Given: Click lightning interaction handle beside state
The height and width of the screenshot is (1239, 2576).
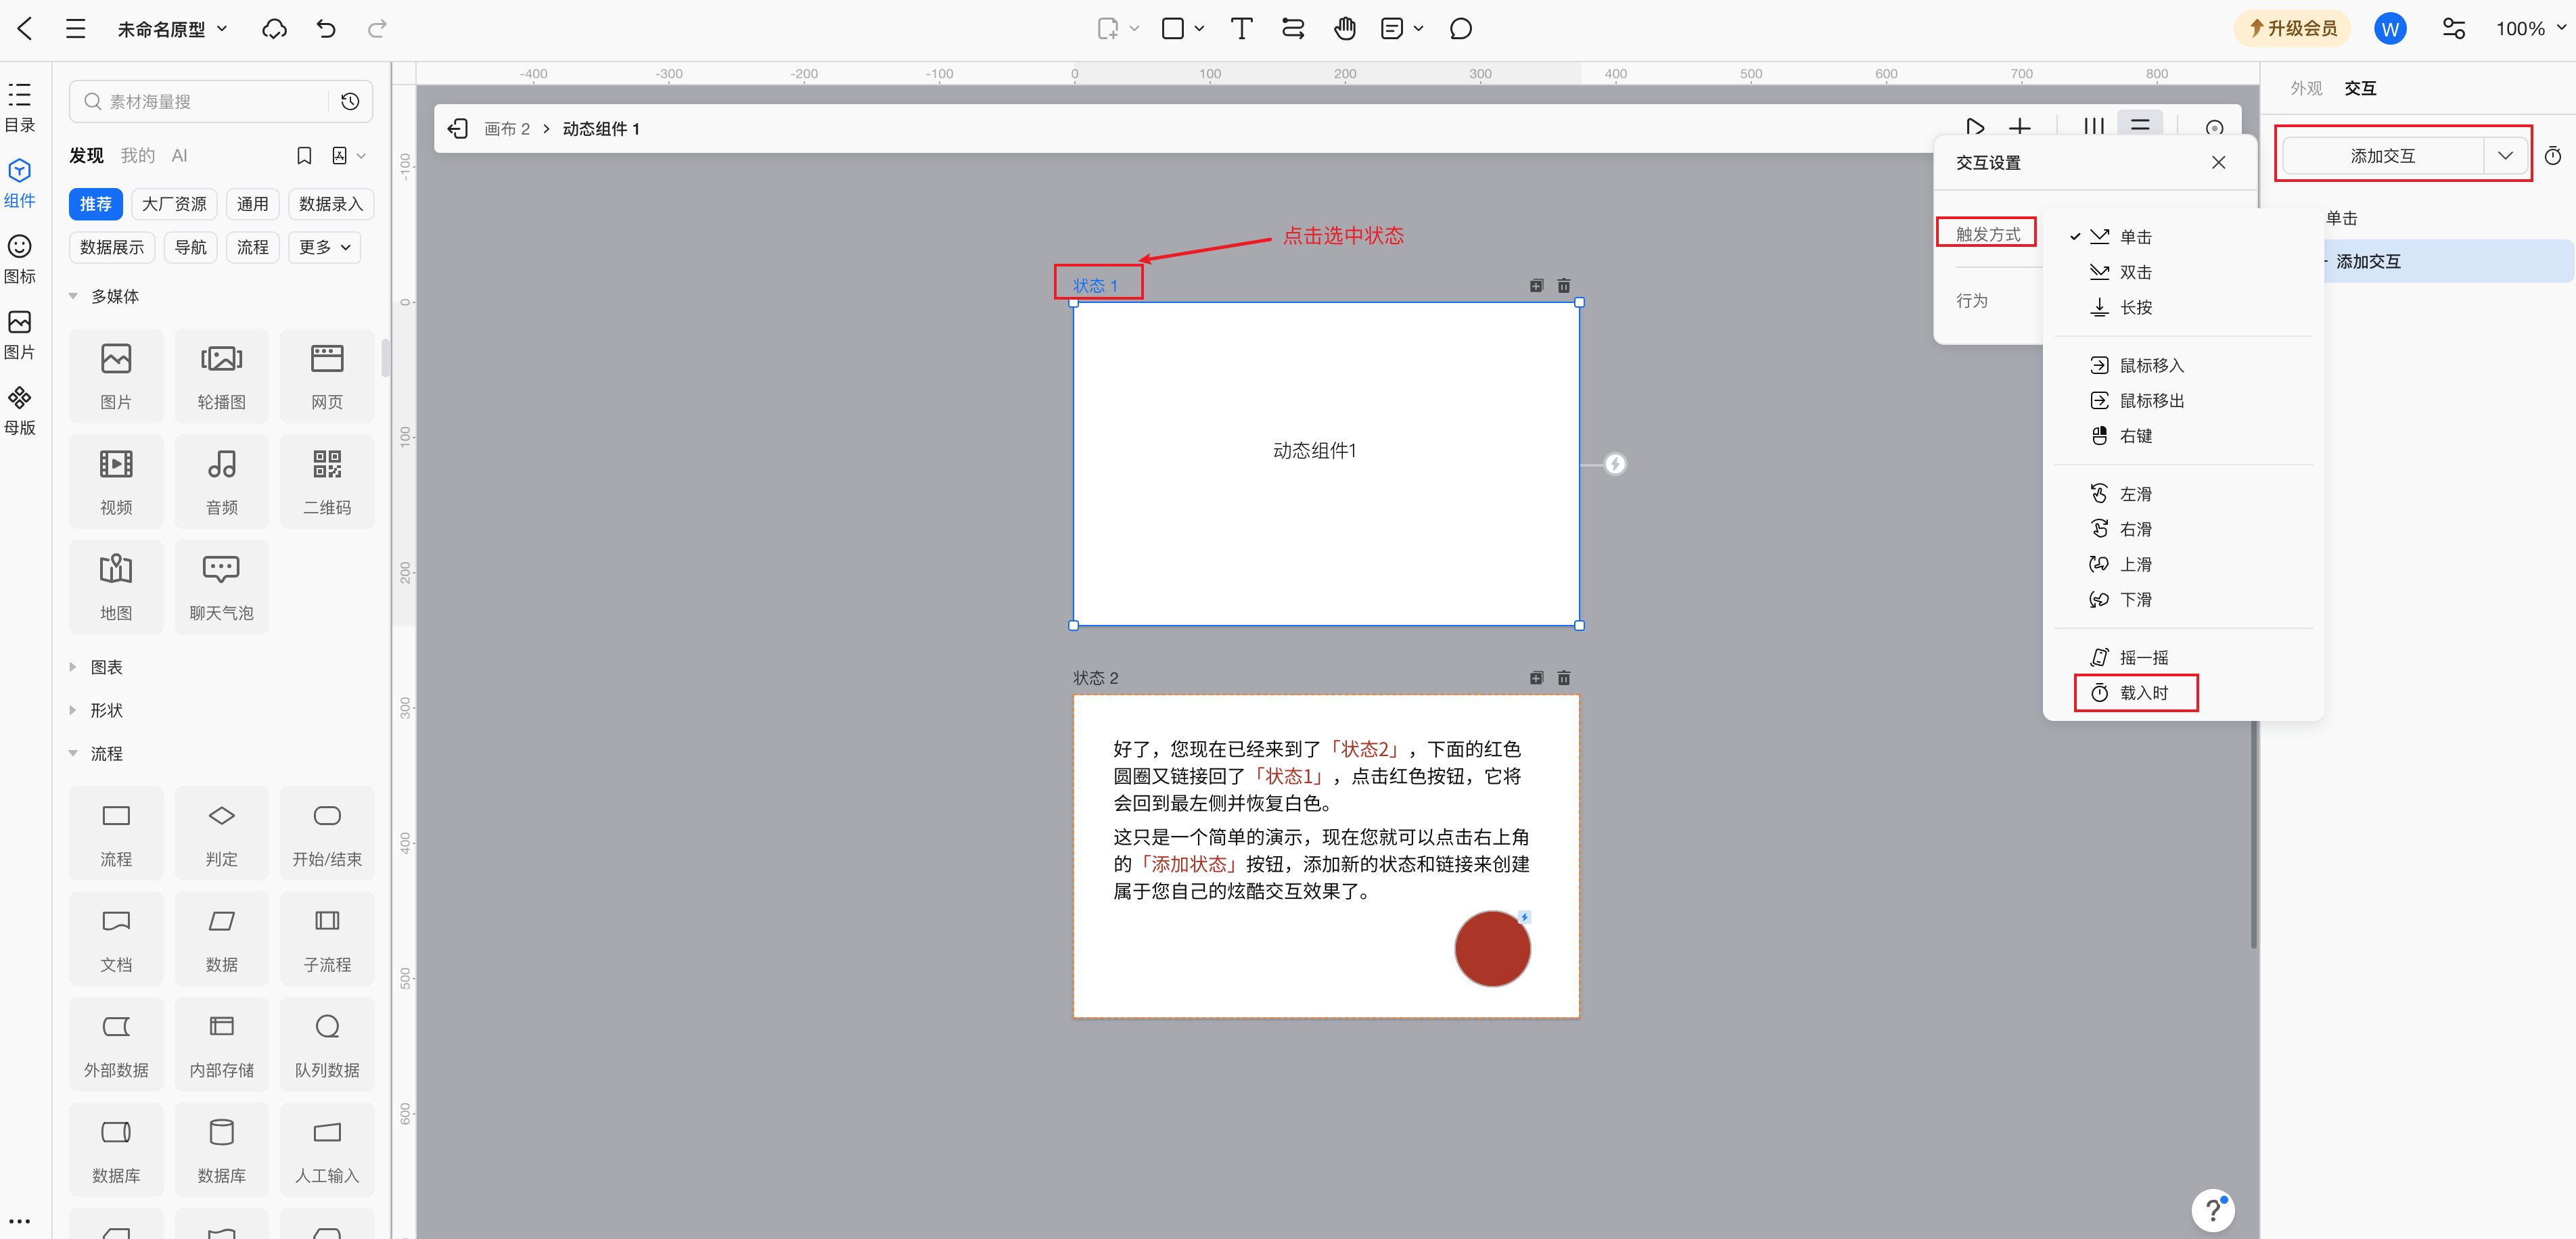Looking at the screenshot, I should (x=1614, y=464).
